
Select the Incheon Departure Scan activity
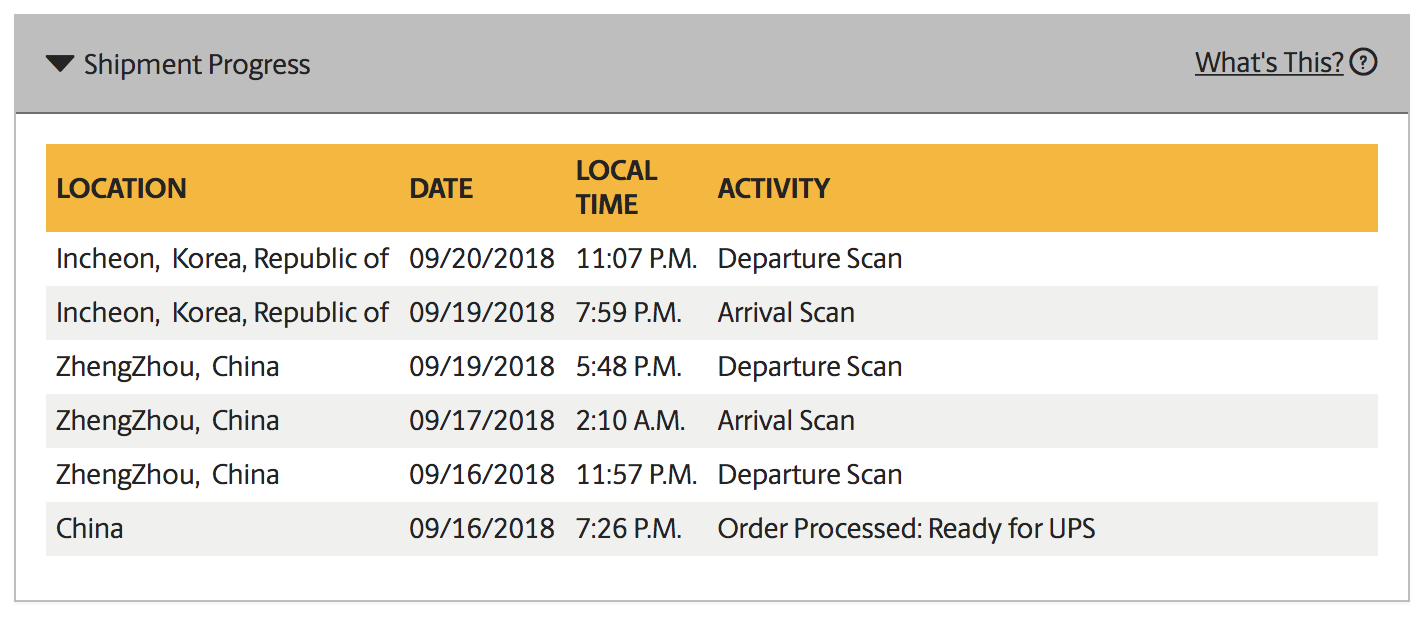coord(810,259)
